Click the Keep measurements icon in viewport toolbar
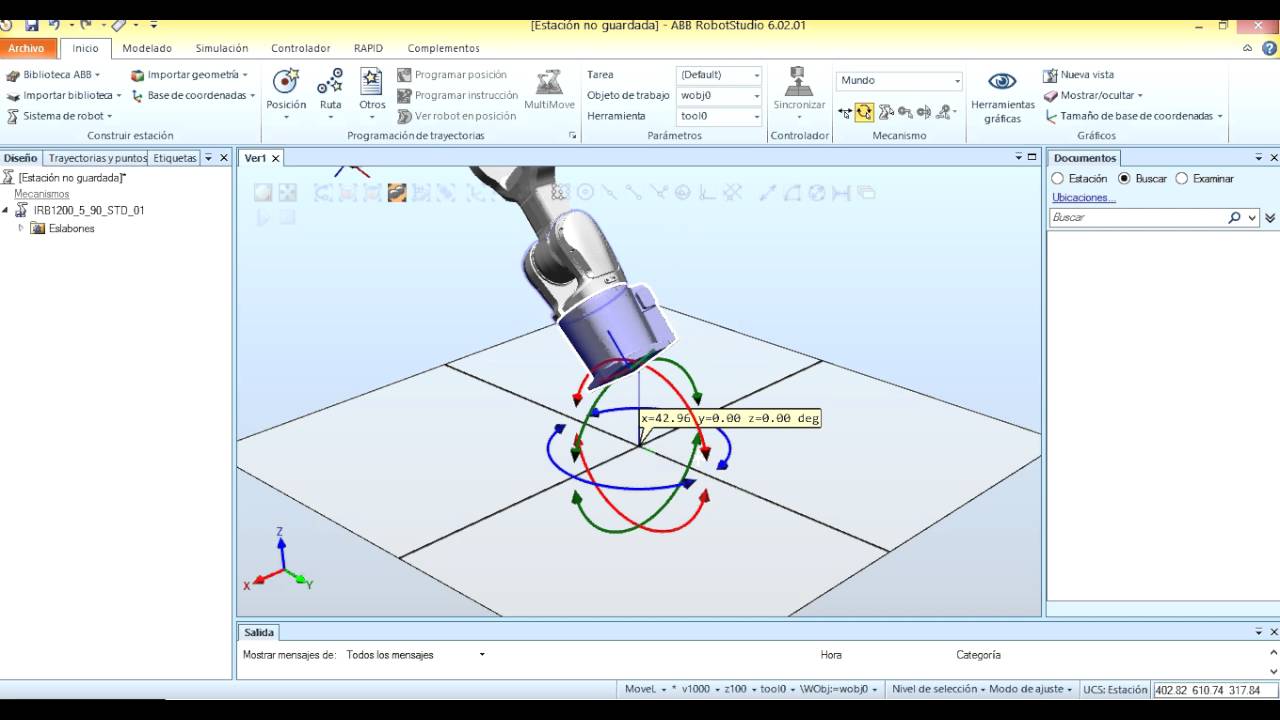This screenshot has width=1280, height=720. (866, 192)
